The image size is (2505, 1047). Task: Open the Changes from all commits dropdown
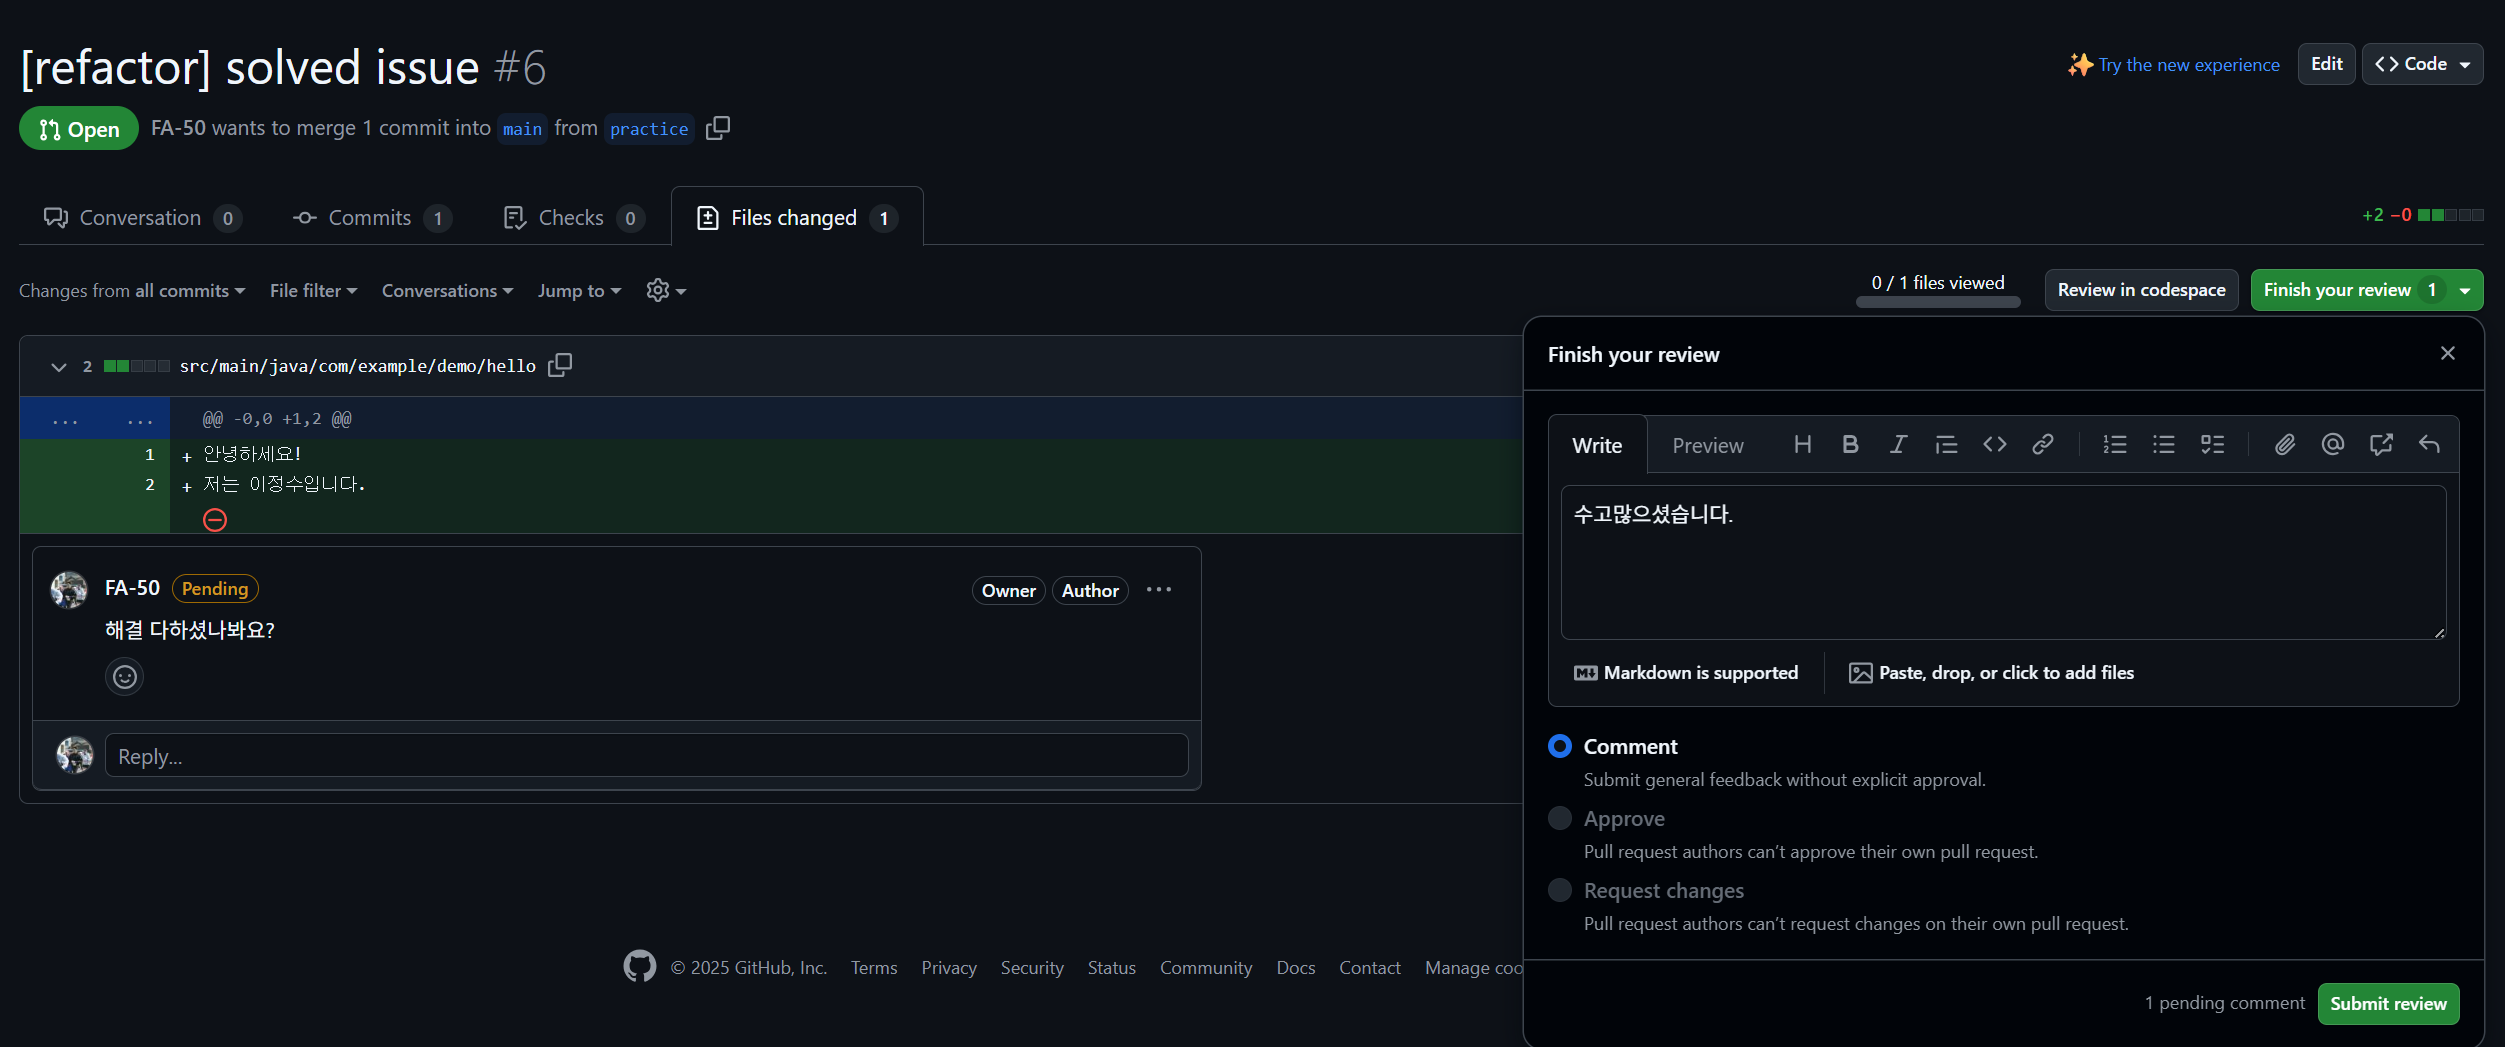point(132,291)
